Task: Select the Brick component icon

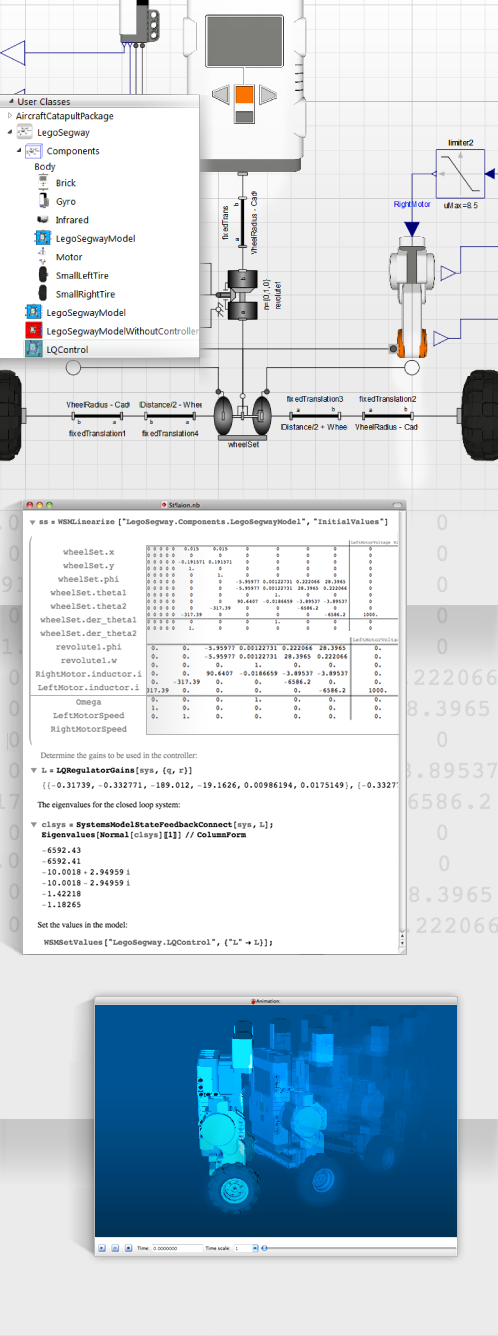Action: [44, 183]
